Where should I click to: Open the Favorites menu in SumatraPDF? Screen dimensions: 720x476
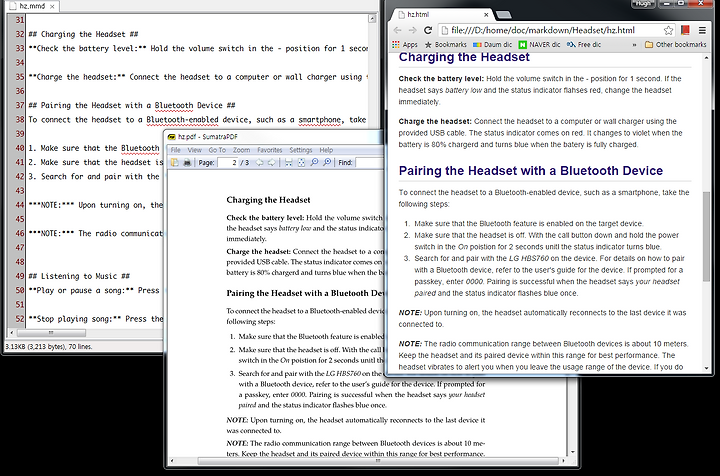pyautogui.click(x=270, y=150)
